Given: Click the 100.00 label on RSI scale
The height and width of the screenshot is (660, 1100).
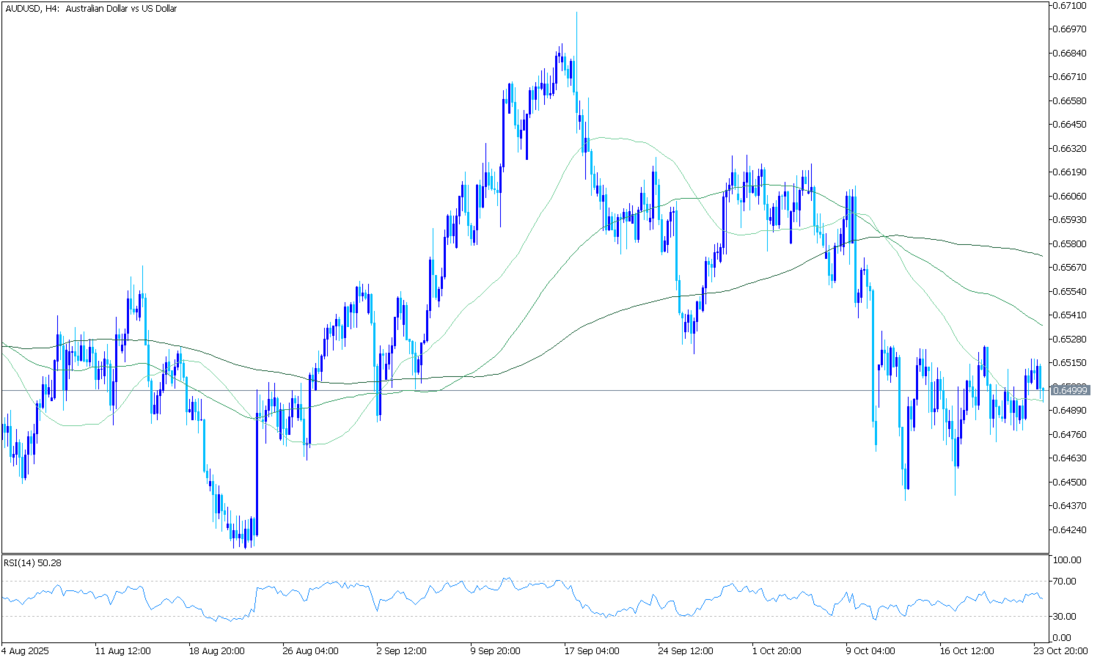Looking at the screenshot, I should pos(1068,560).
